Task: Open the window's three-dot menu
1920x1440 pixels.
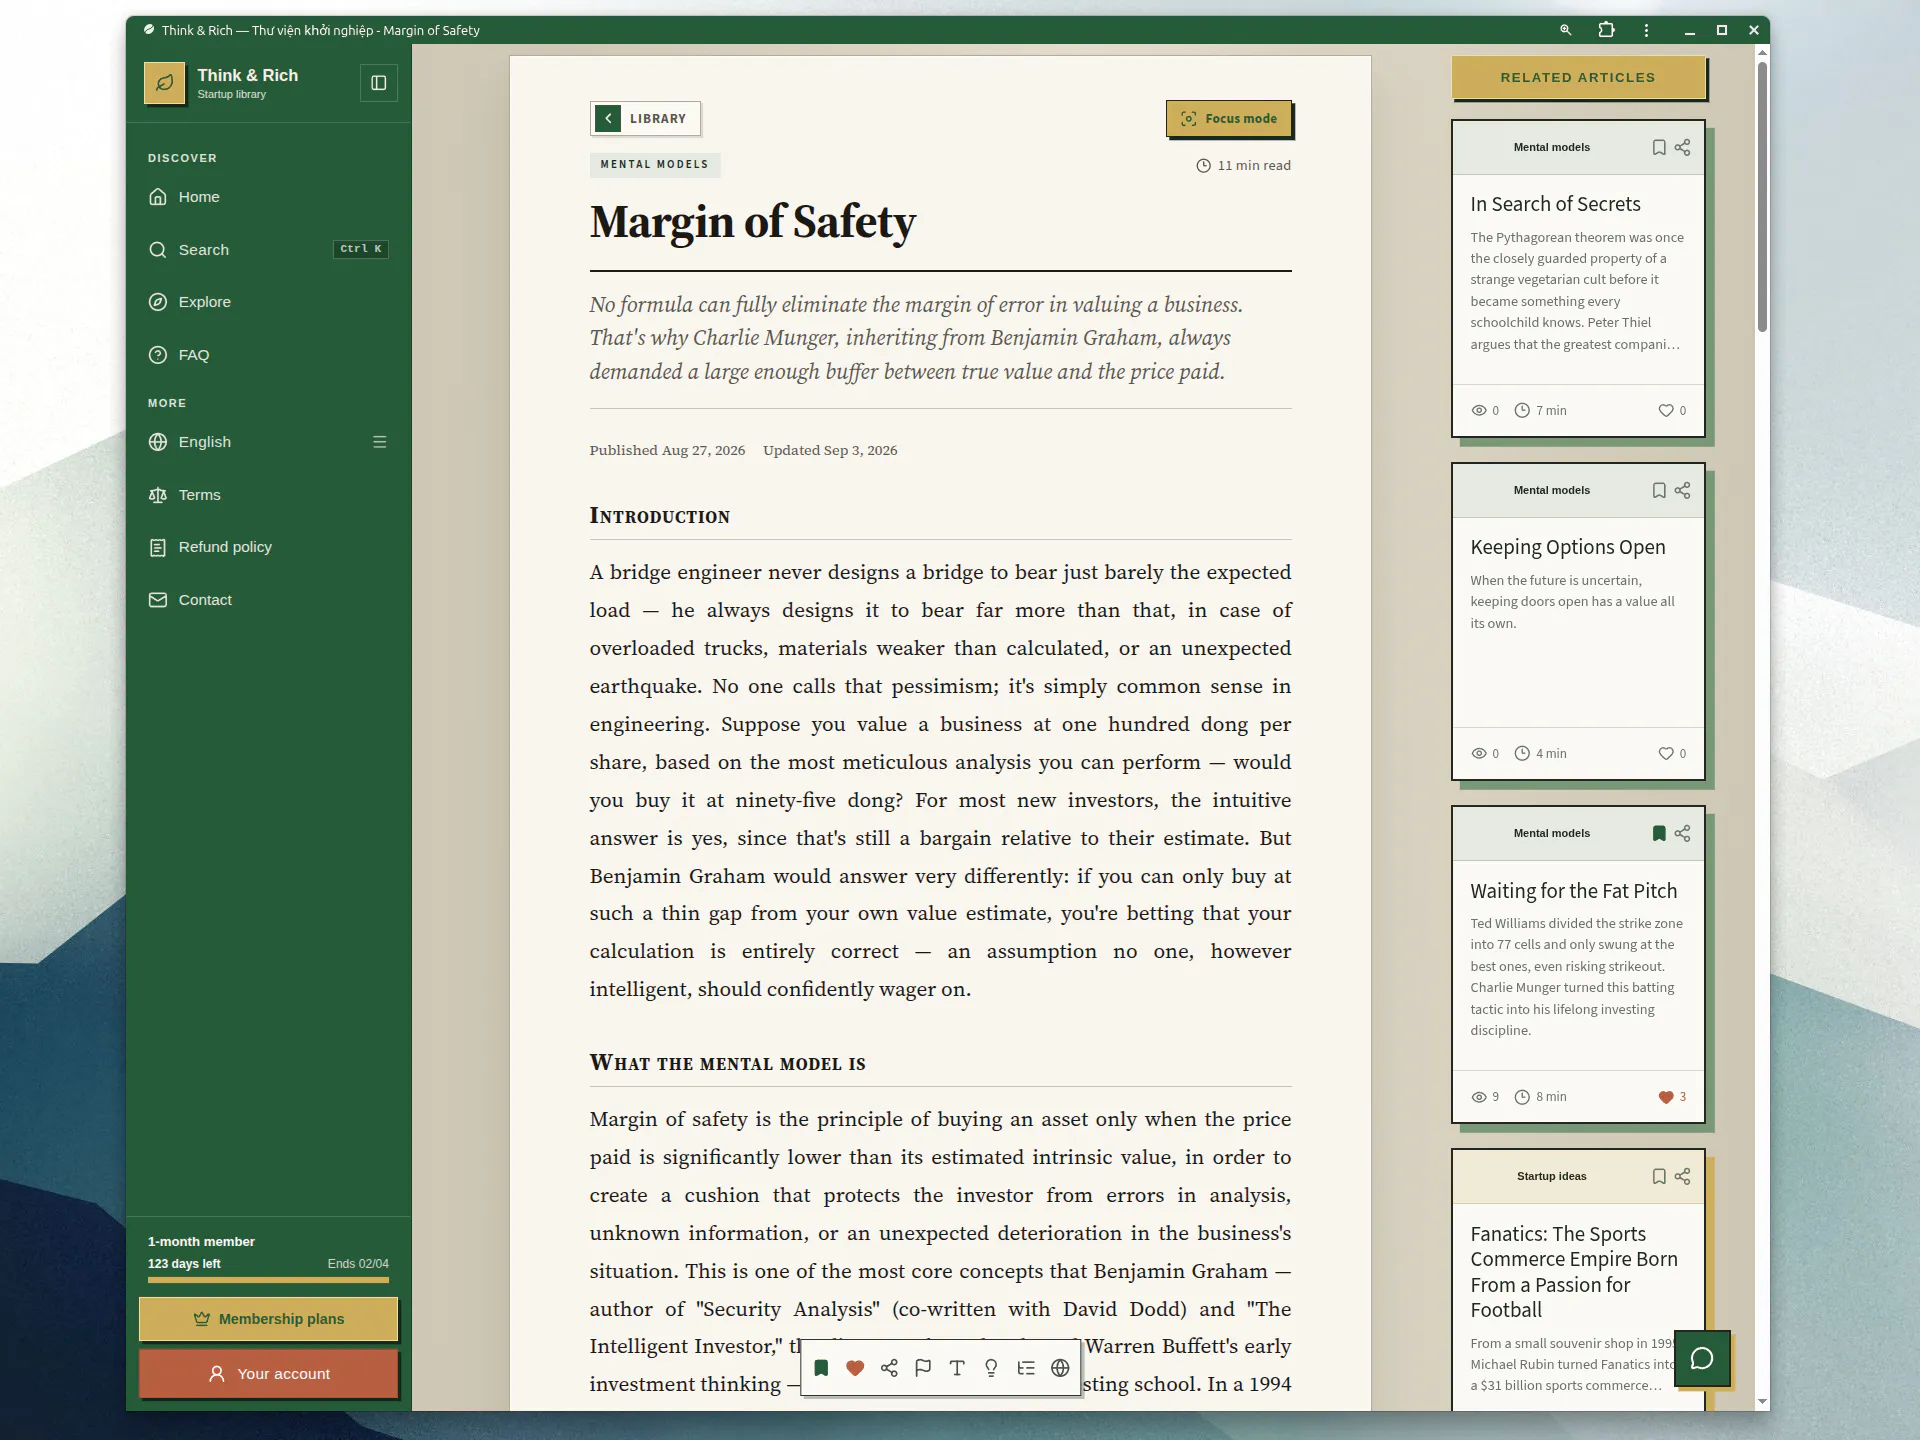Action: 1646,30
